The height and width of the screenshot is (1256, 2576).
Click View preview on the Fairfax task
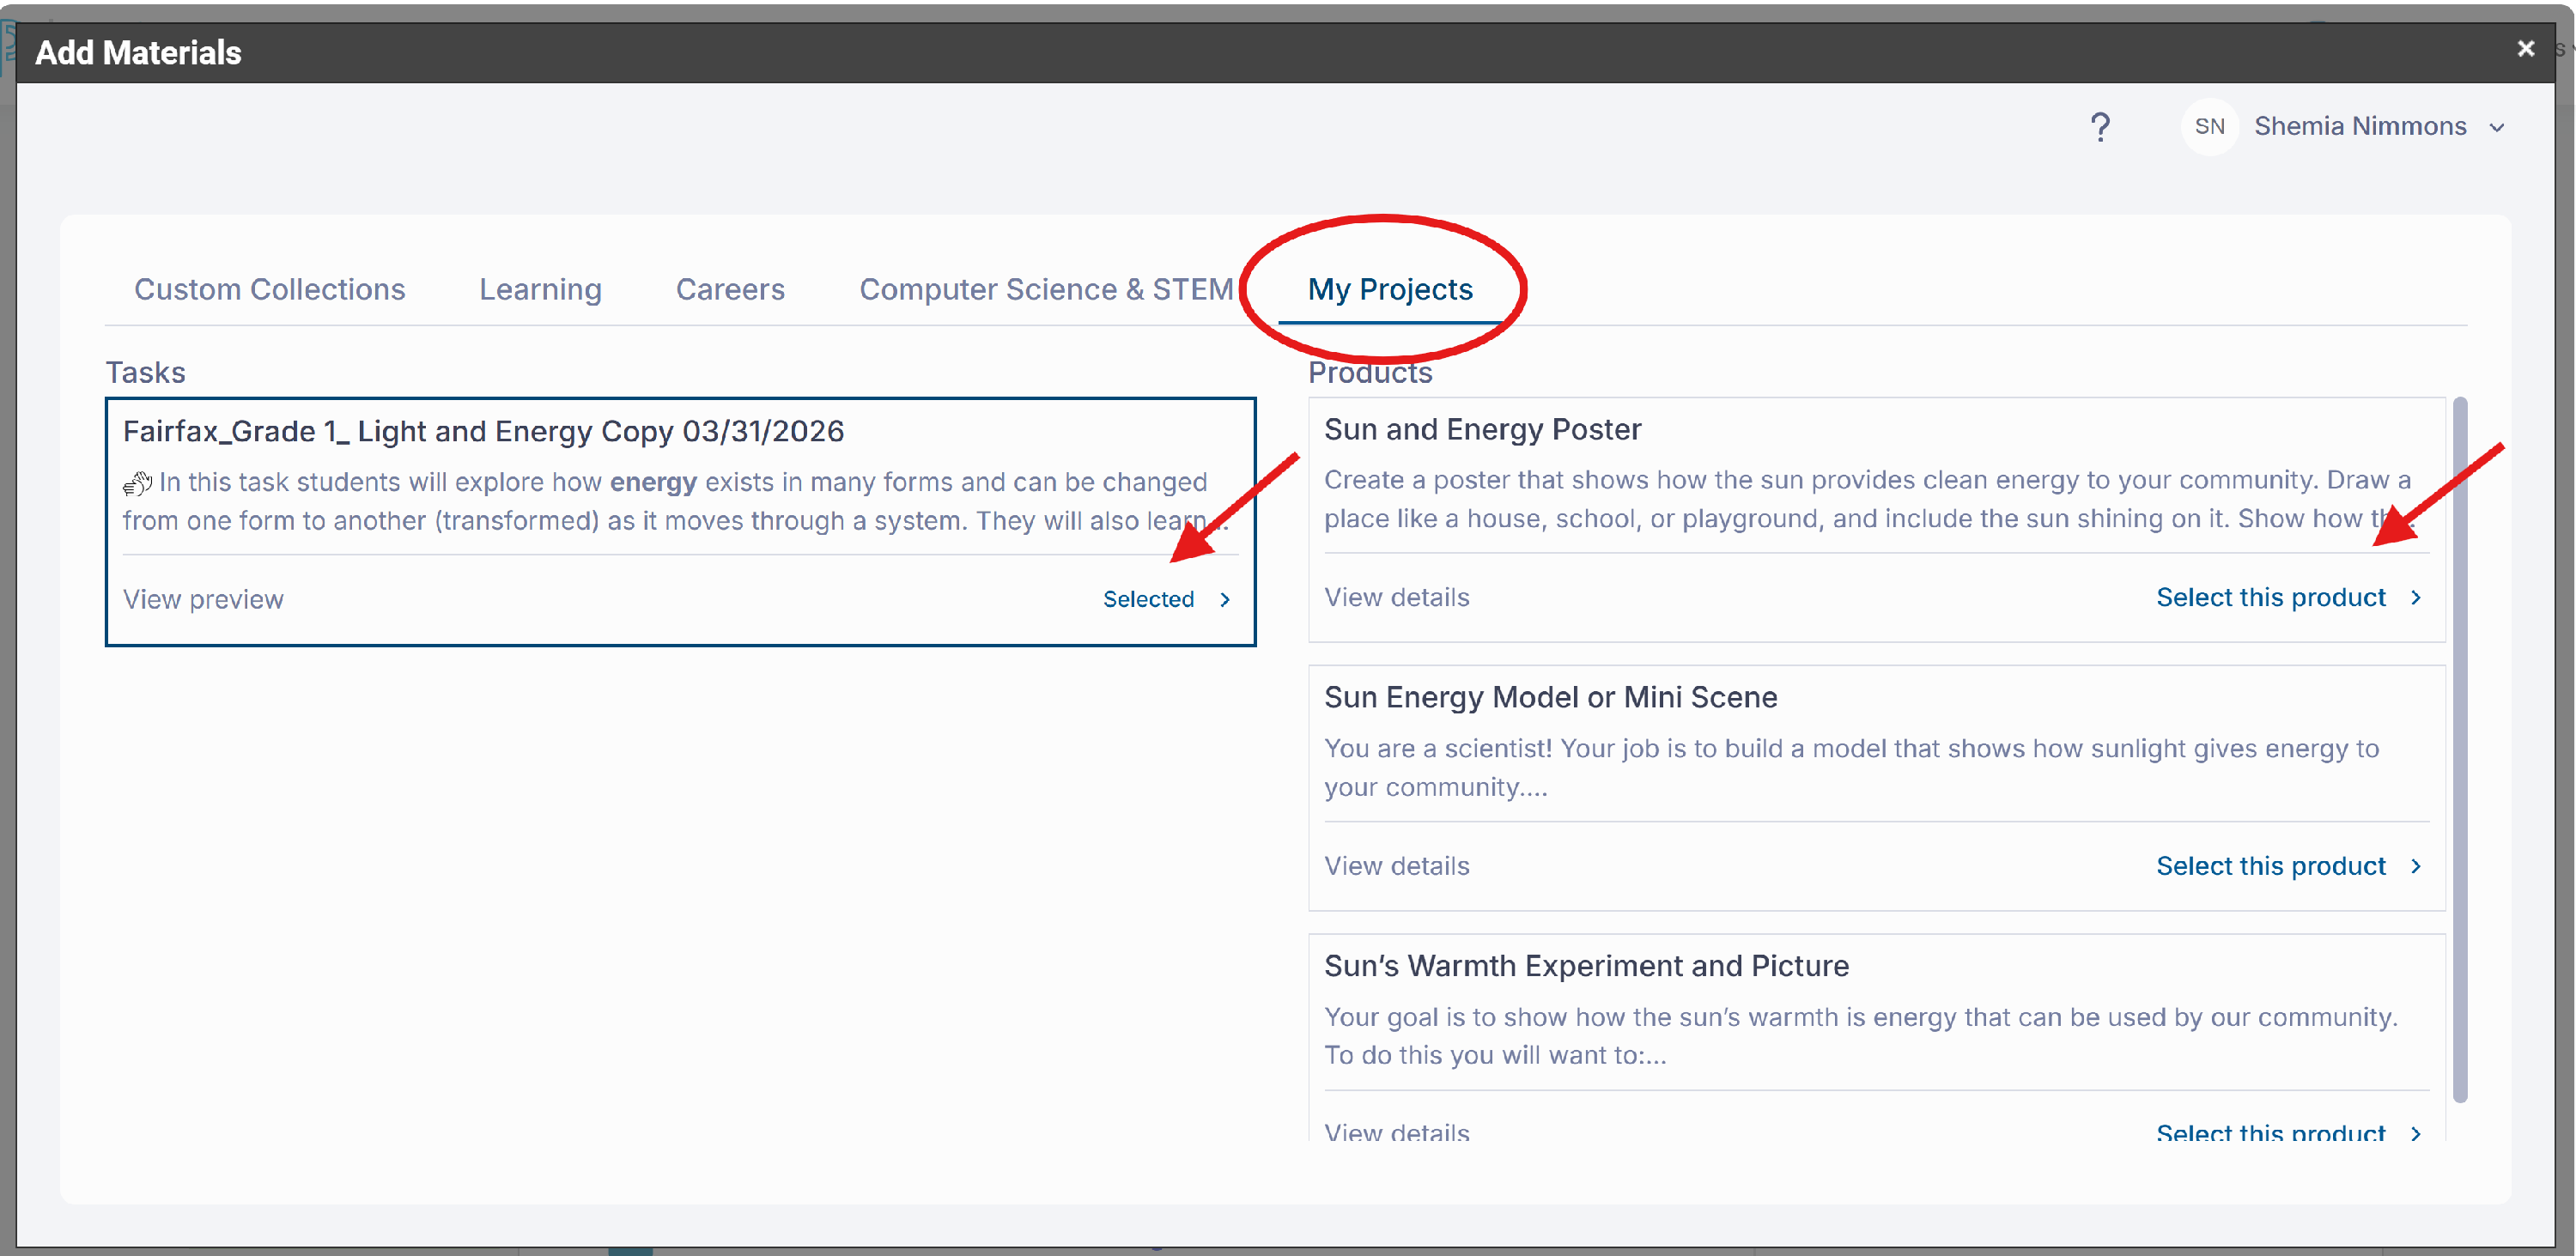pyautogui.click(x=203, y=599)
